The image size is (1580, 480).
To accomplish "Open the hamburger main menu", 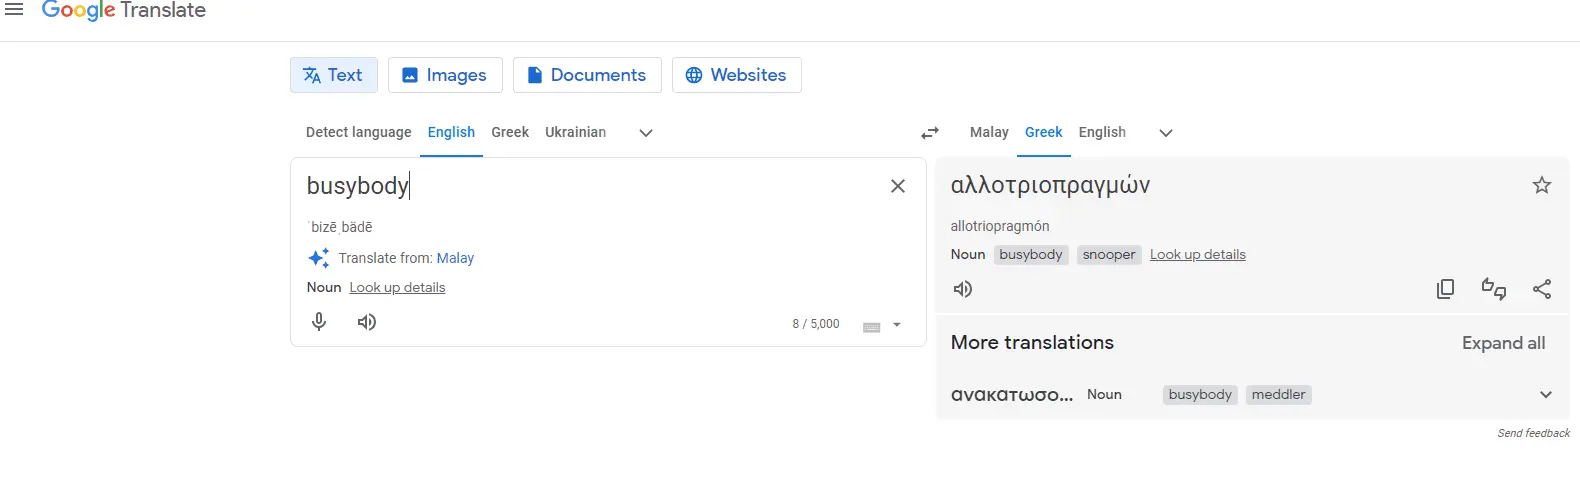I will (14, 9).
